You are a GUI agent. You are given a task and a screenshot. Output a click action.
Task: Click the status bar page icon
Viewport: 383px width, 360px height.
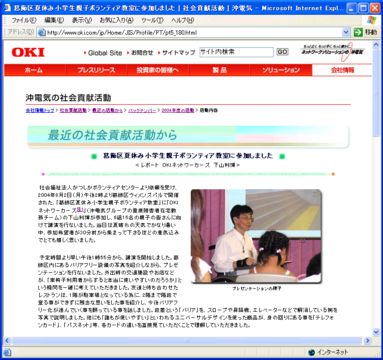pyautogui.click(x=7, y=352)
